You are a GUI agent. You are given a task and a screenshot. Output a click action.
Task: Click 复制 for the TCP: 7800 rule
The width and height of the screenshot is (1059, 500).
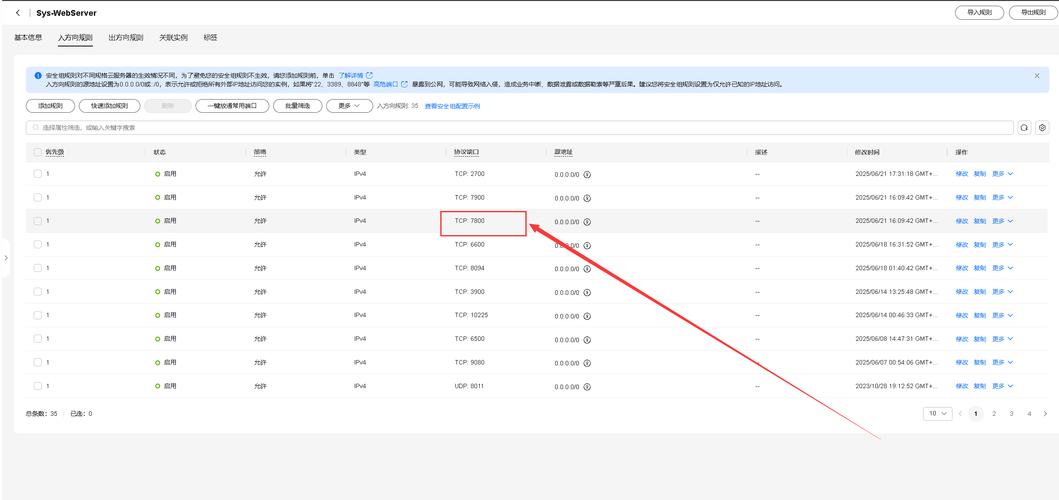tap(979, 221)
